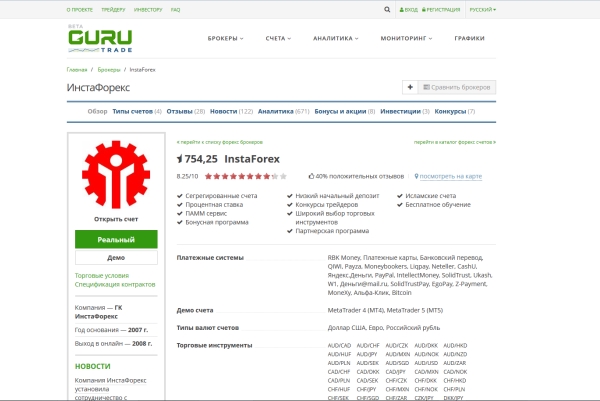This screenshot has height=401, width=600.
Task: Open the Регистрация link
Action: (441, 10)
